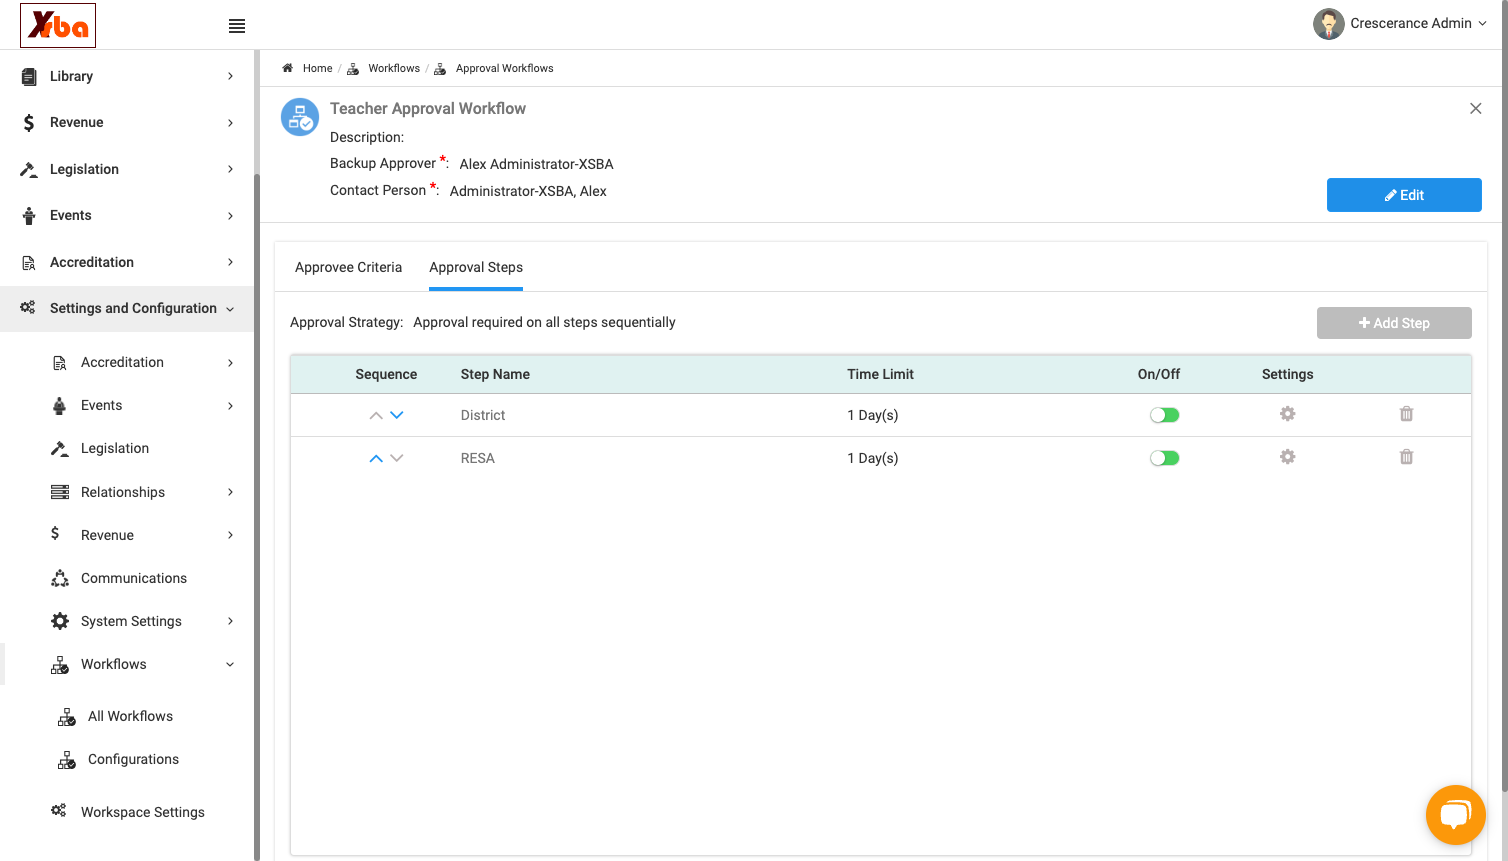Screen dimensions: 1508x861
Task: Click the Sequence column header
Action: click(386, 374)
